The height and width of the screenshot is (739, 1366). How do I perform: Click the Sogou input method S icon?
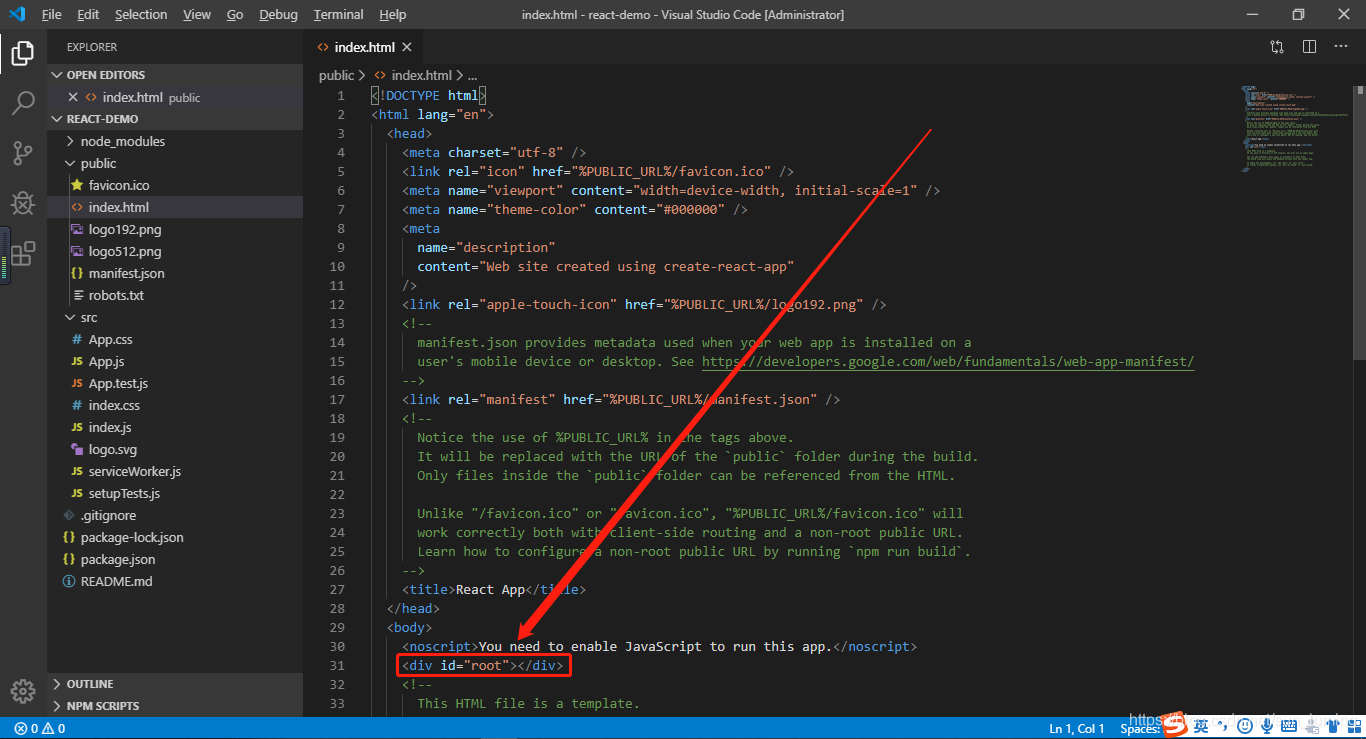(x=1176, y=724)
